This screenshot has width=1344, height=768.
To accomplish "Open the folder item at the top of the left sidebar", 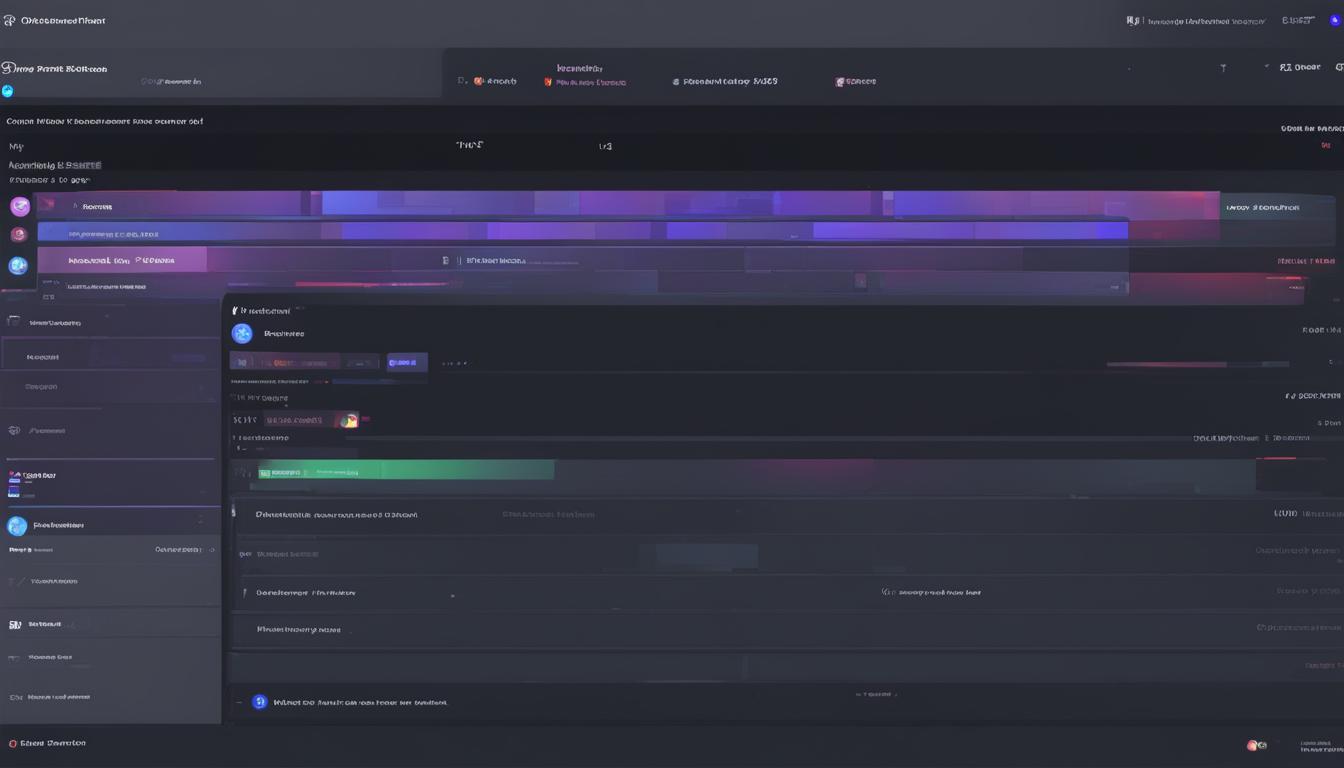I will (x=14, y=322).
